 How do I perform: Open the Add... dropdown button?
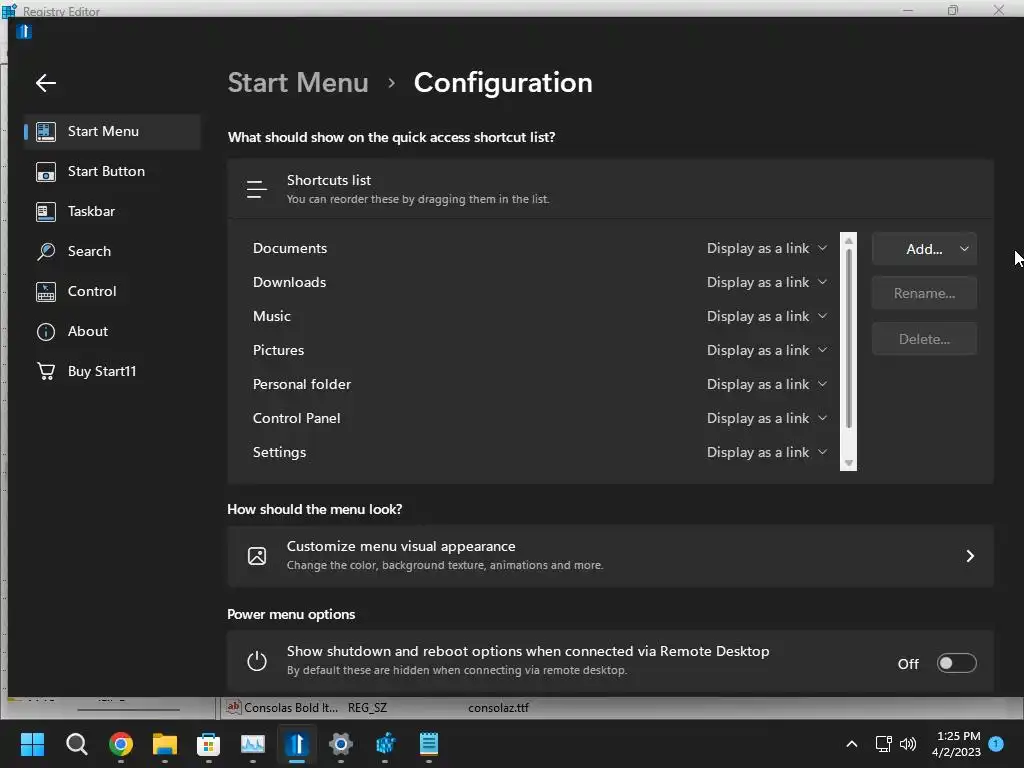tap(924, 249)
